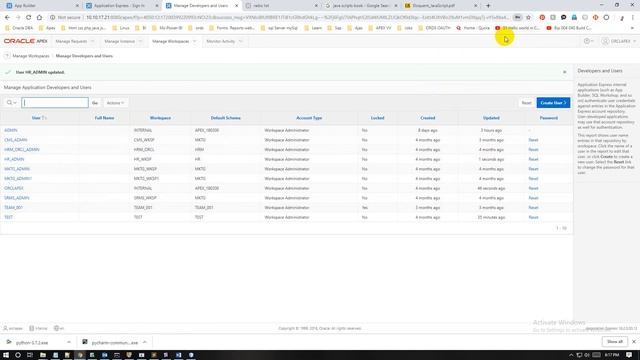Click the browser Reload icon
The image size is (640, 360).
coord(29,18)
